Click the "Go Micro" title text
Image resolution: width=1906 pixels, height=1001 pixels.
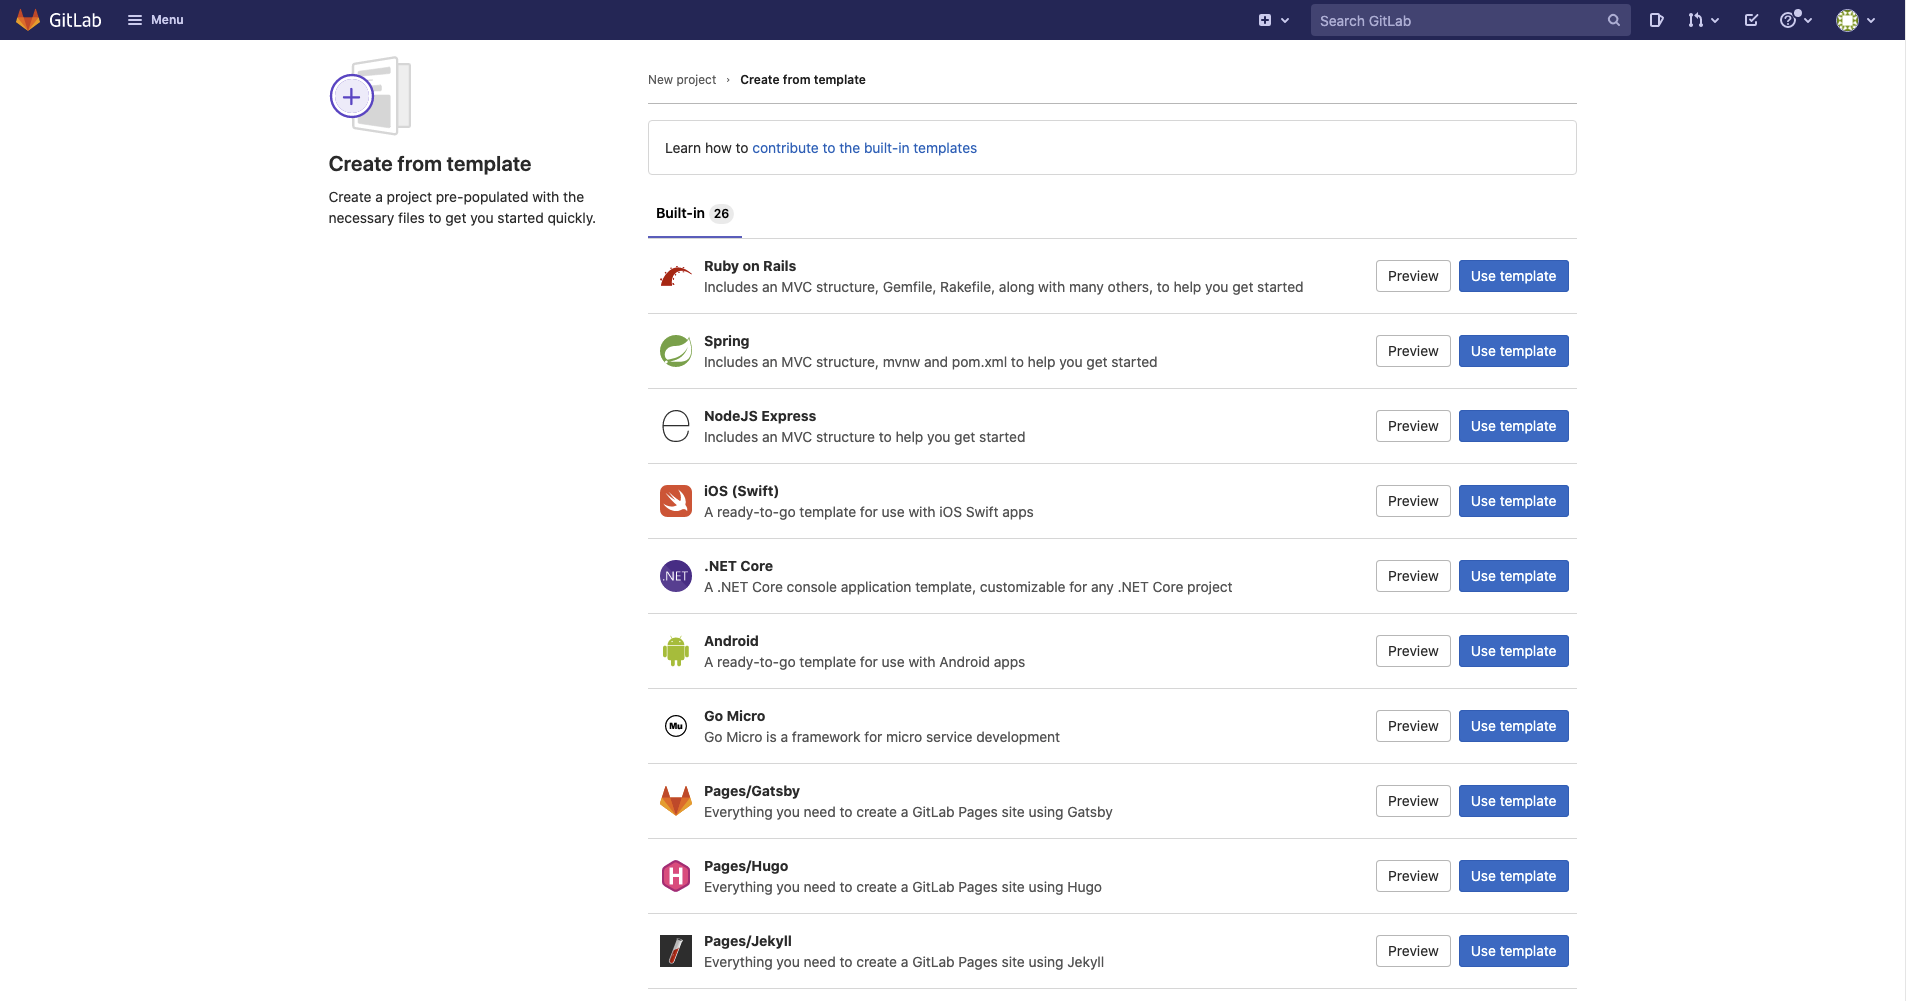[x=734, y=716]
